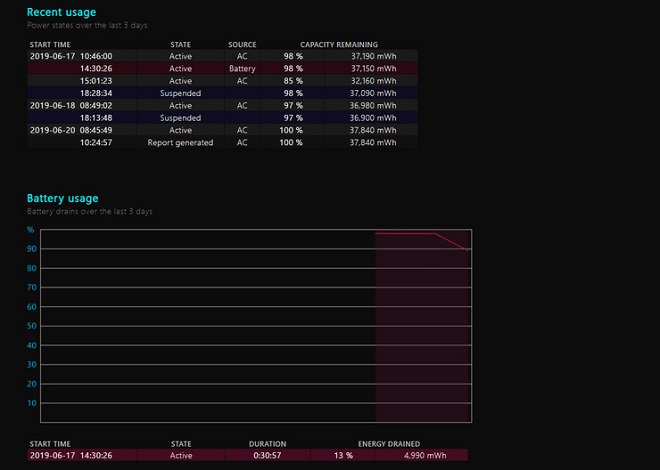660x470 pixels.
Task: Select the 0:30:57 duration value
Action: (267, 455)
